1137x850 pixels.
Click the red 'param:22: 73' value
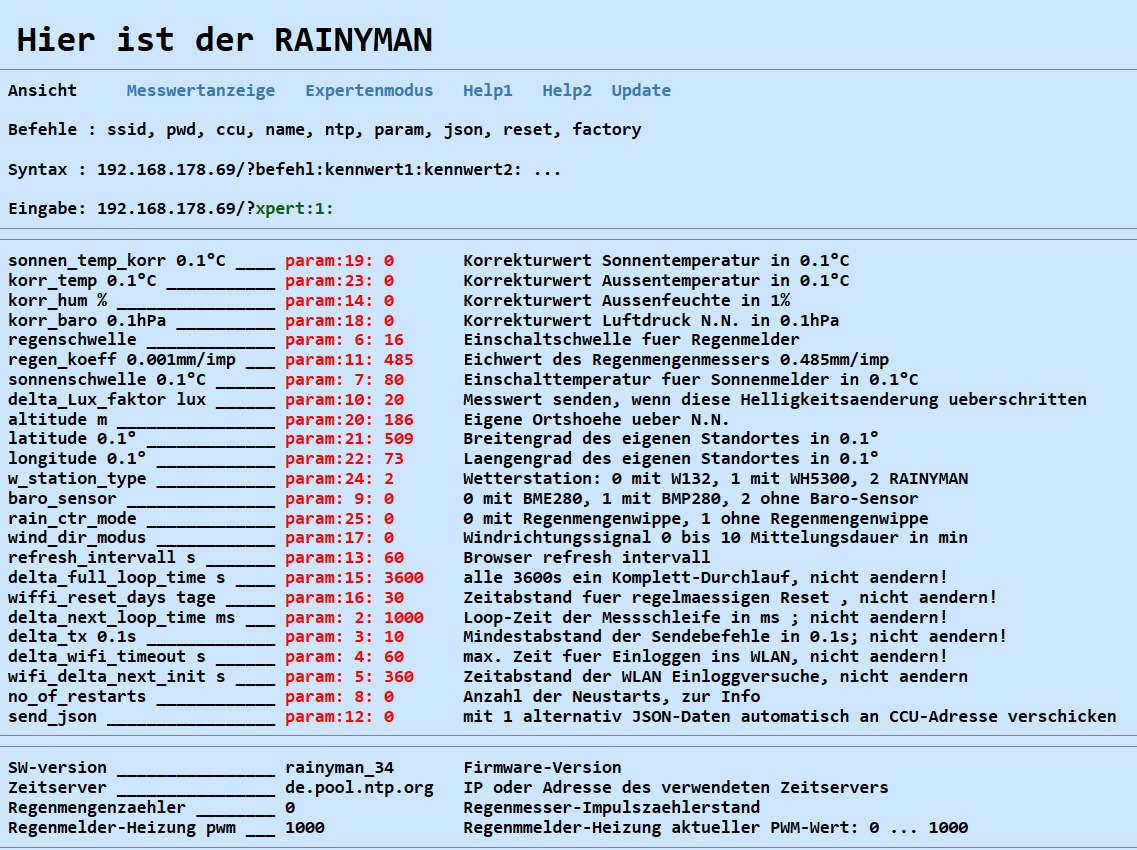tap(344, 458)
